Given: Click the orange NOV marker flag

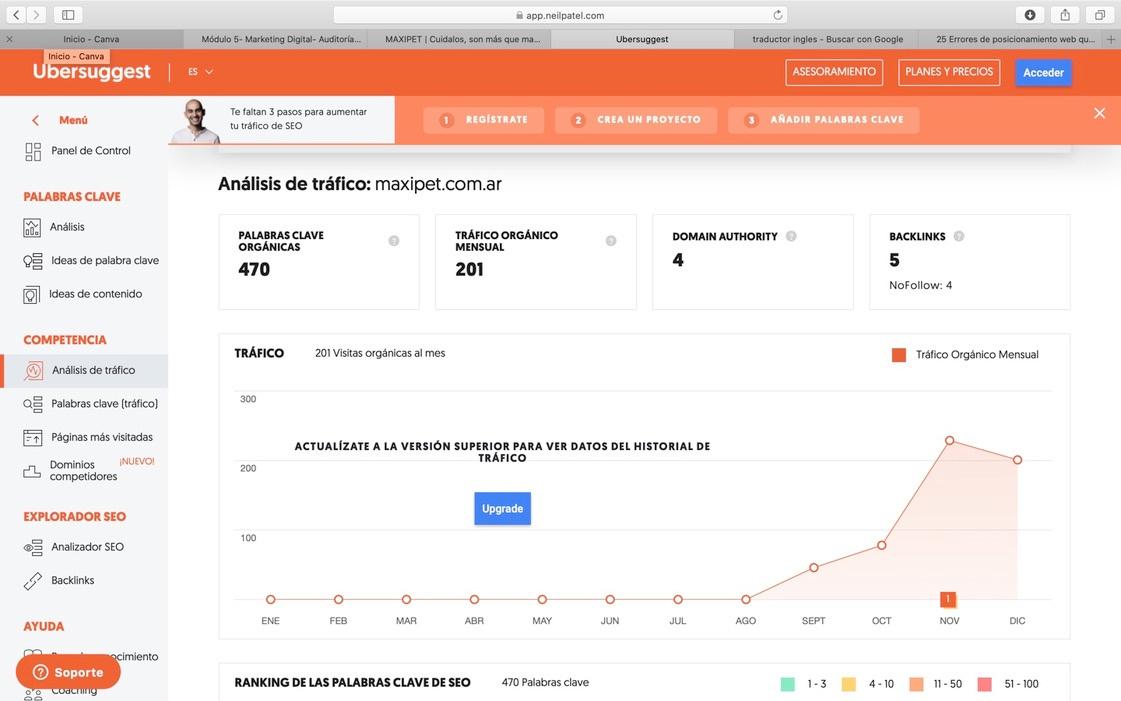Looking at the screenshot, I should click(x=948, y=600).
